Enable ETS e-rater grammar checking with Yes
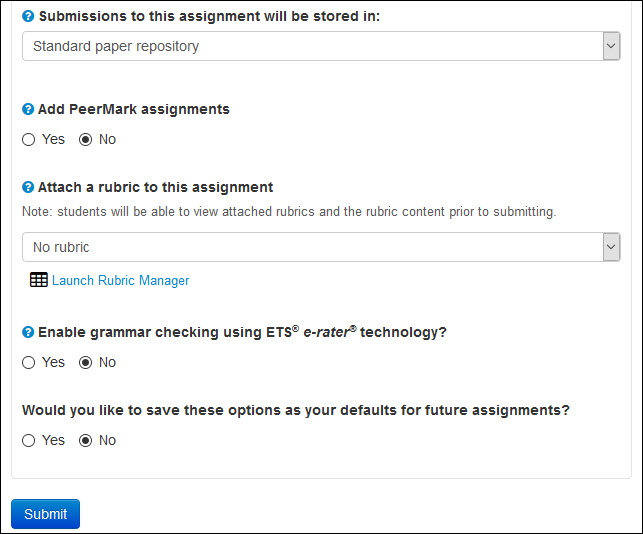The image size is (643, 534). (29, 362)
